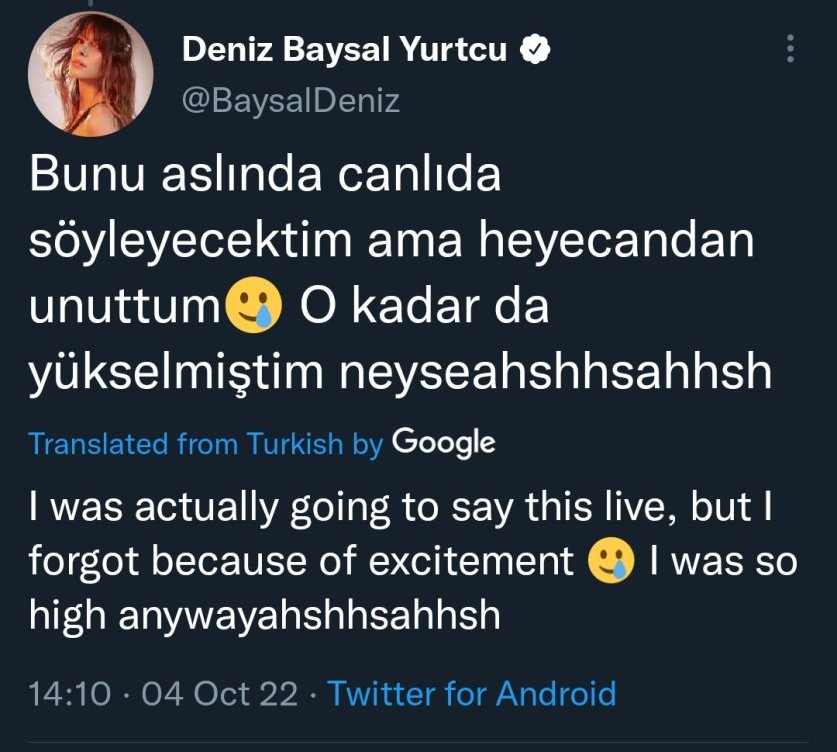This screenshot has height=752, width=837.
Task: Open the three-dot more options menu
Action: click(x=791, y=48)
